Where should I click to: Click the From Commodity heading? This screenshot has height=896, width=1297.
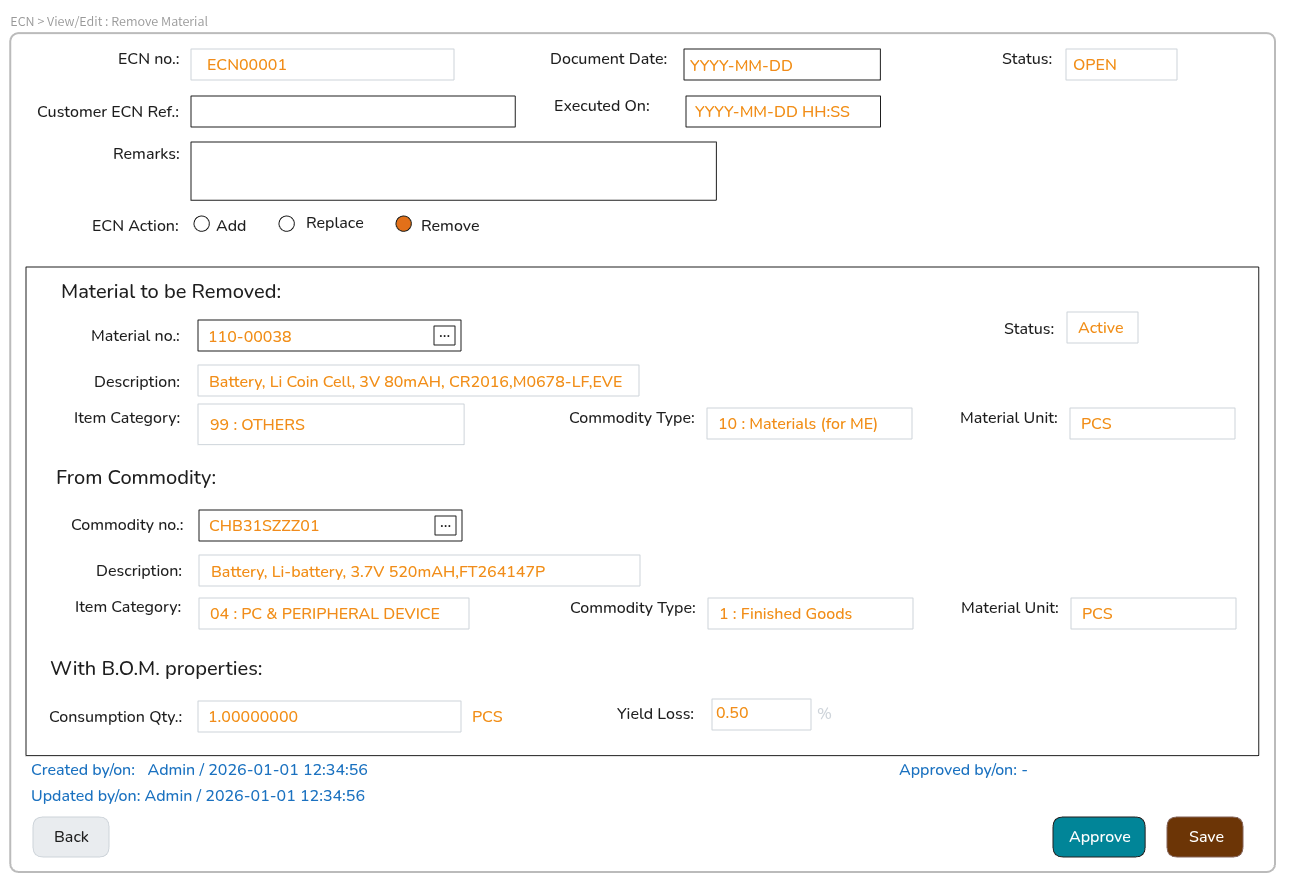click(x=136, y=478)
